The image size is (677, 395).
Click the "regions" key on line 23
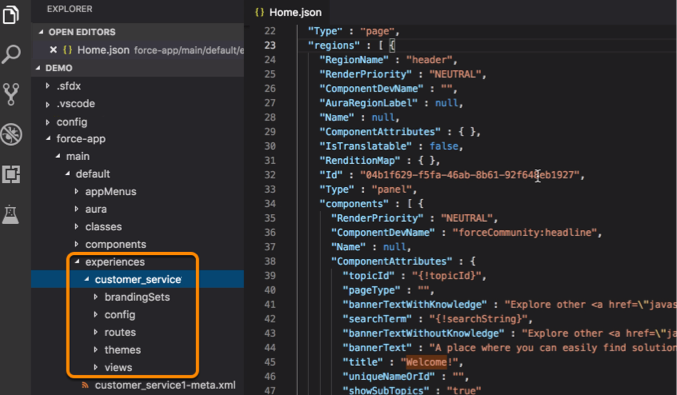click(x=334, y=45)
